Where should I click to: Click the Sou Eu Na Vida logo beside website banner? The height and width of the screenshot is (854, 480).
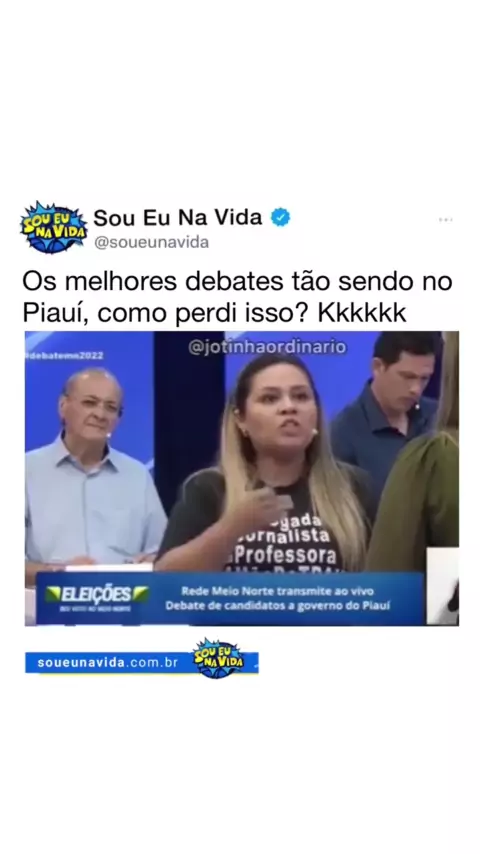click(x=218, y=658)
